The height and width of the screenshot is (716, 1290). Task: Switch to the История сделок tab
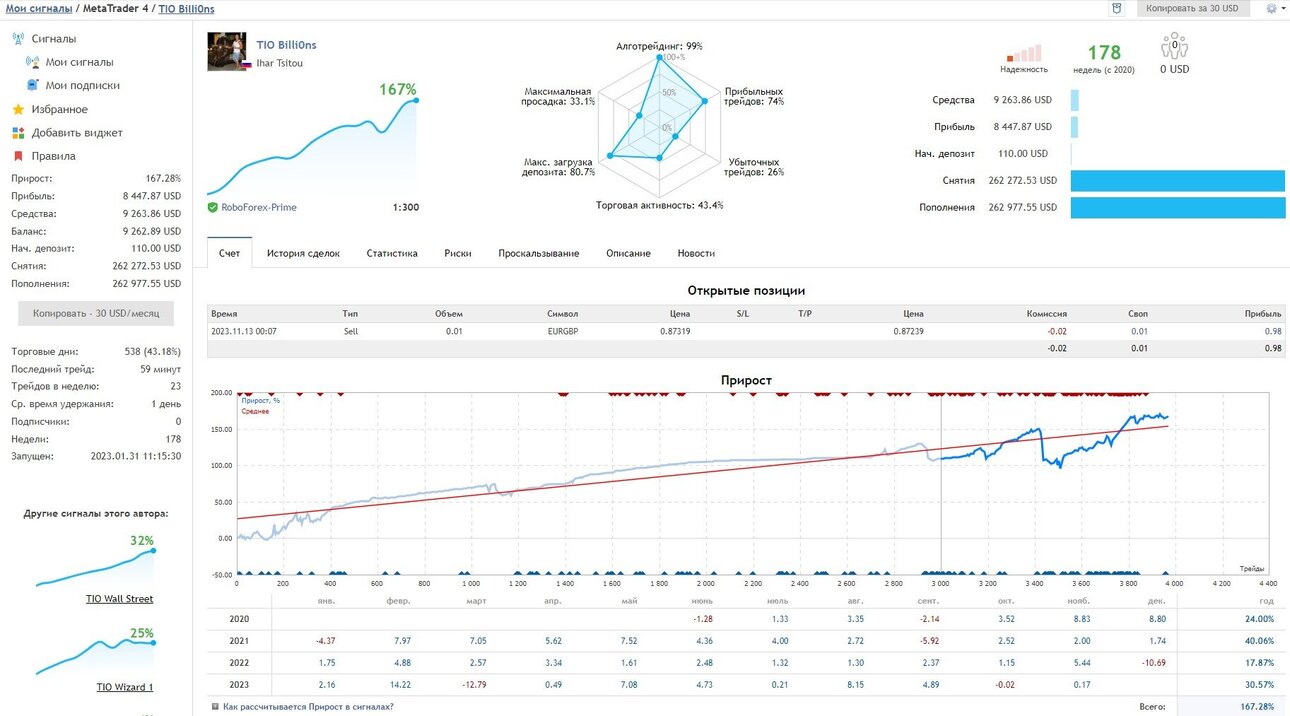303,253
